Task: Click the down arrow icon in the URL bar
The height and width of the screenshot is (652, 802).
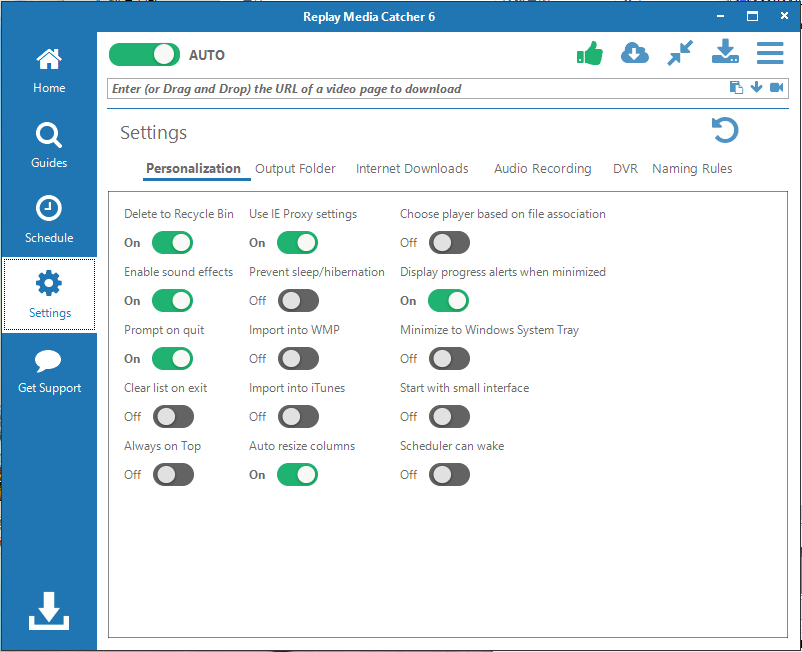Action: pyautogui.click(x=756, y=88)
